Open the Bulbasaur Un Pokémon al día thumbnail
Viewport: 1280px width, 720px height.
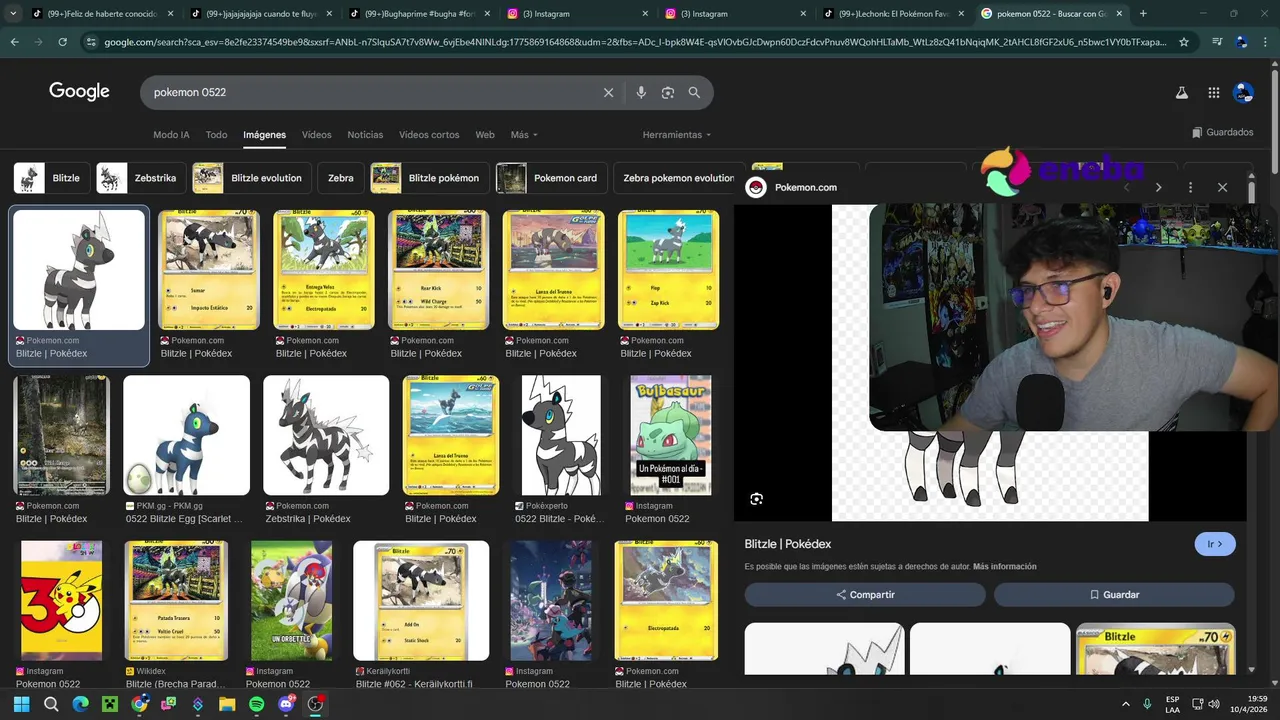pyautogui.click(x=670, y=435)
